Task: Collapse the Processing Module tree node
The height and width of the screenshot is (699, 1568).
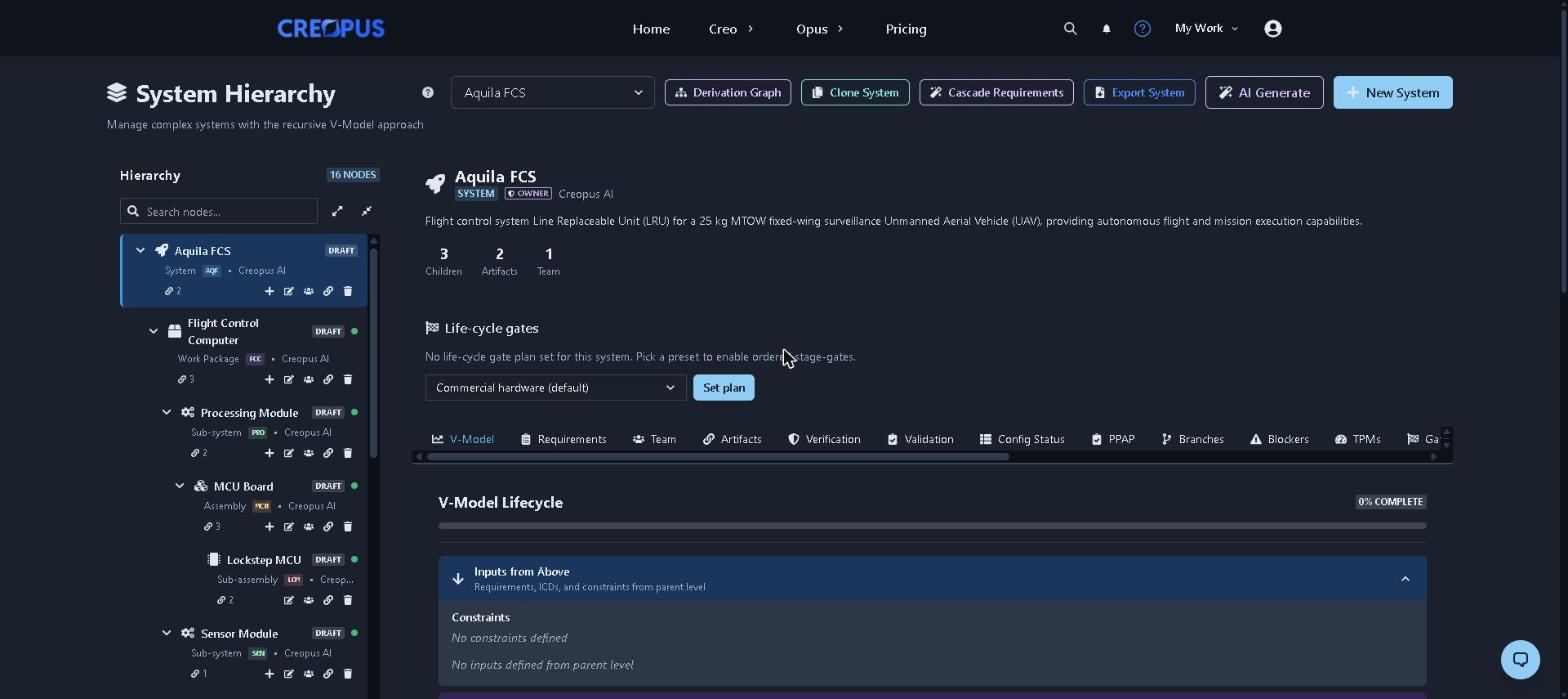Action: (167, 412)
